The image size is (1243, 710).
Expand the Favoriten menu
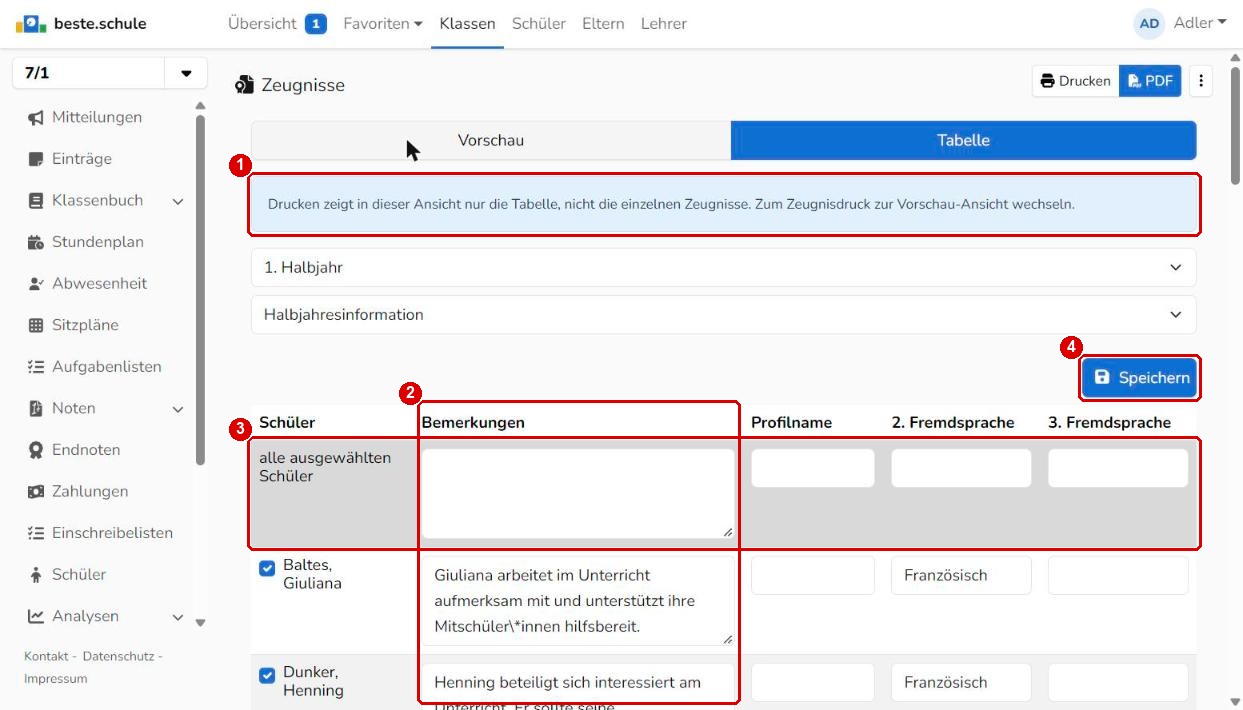[x=382, y=23]
